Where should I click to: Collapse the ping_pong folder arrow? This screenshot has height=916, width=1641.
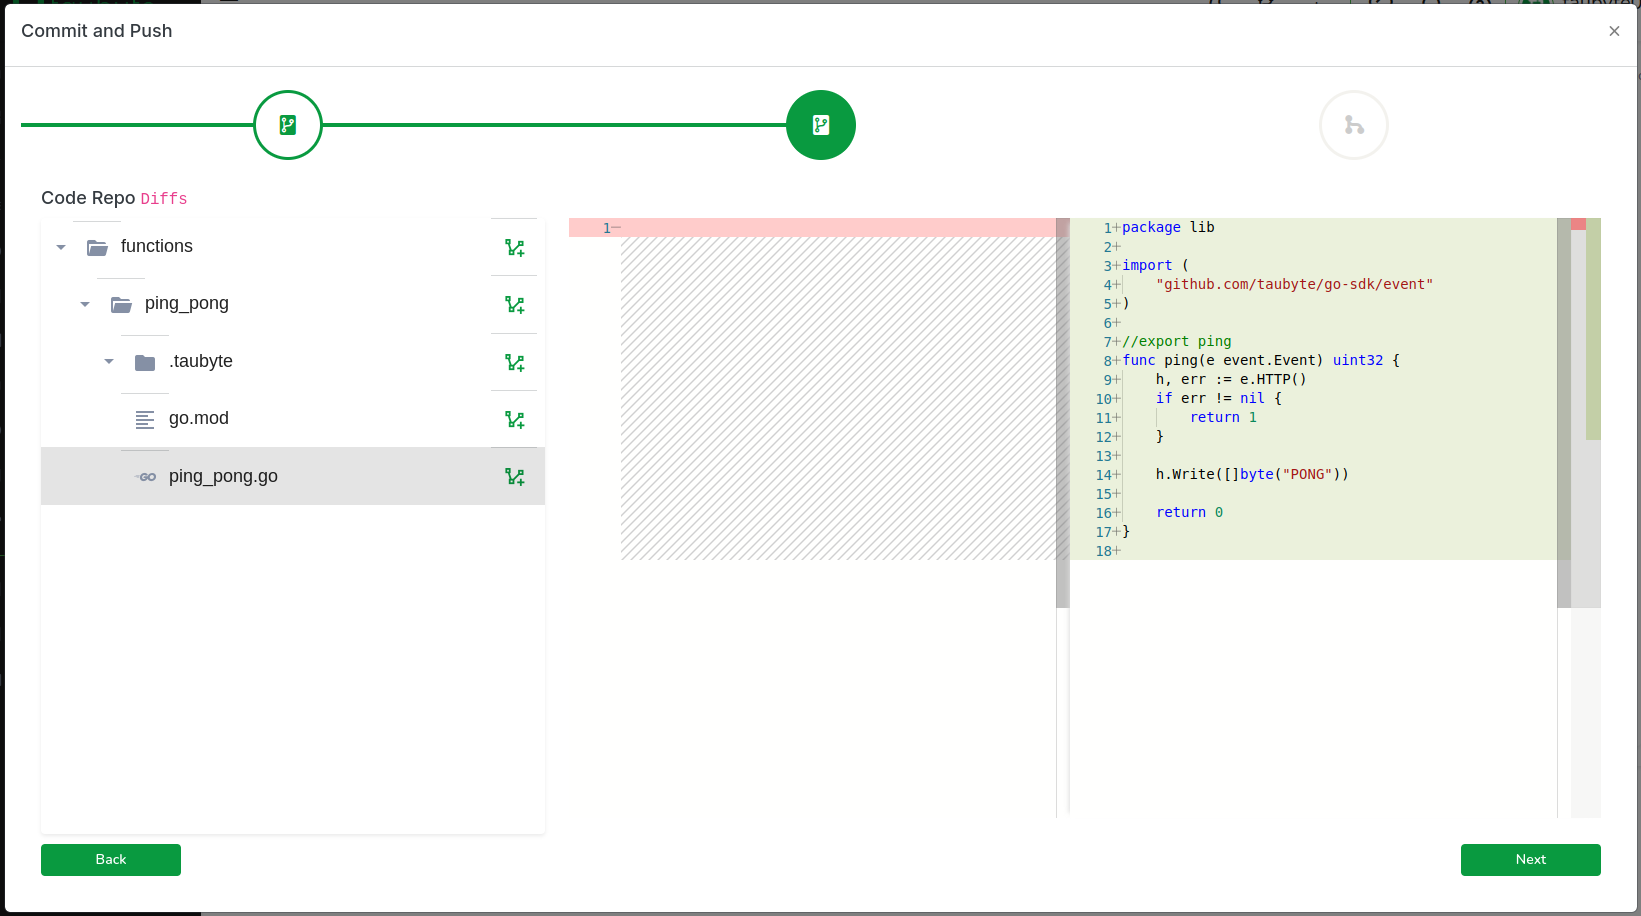coord(85,304)
